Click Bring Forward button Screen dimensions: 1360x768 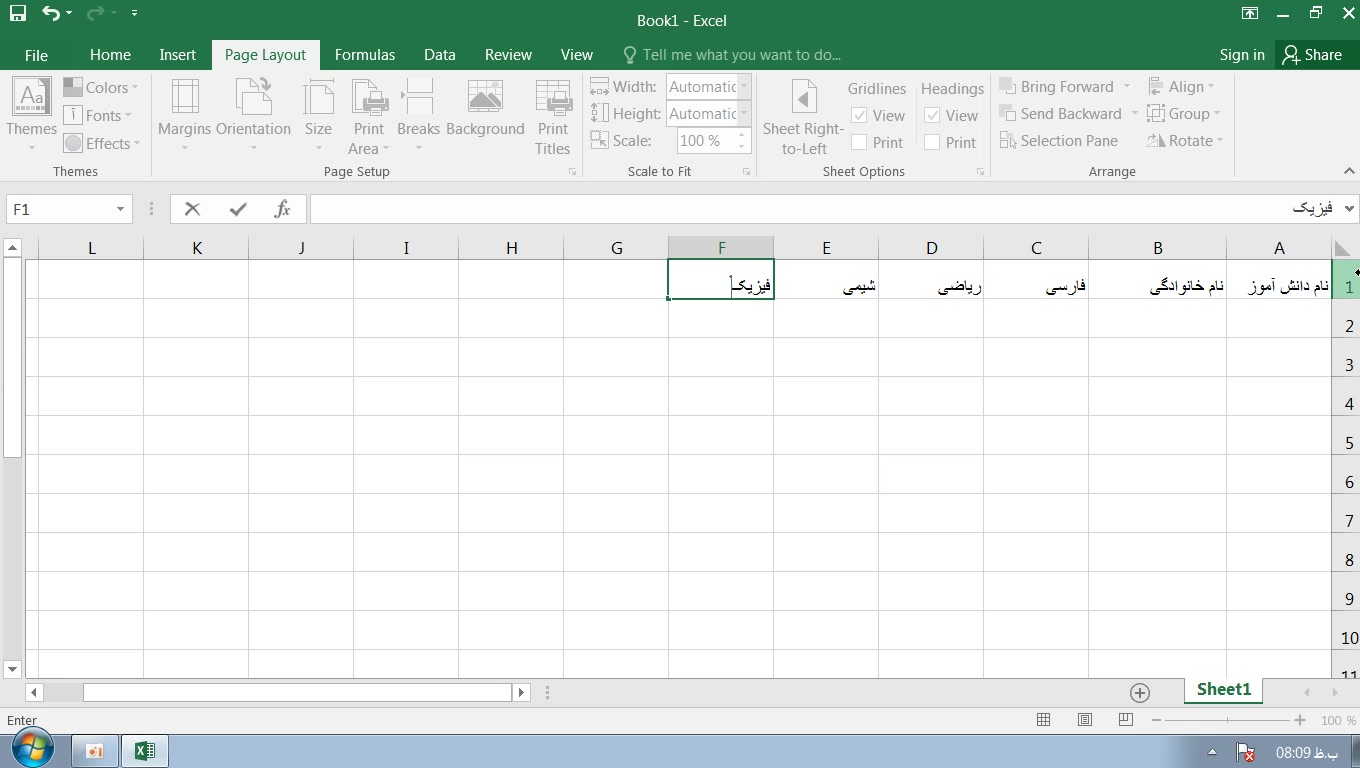coord(1056,87)
